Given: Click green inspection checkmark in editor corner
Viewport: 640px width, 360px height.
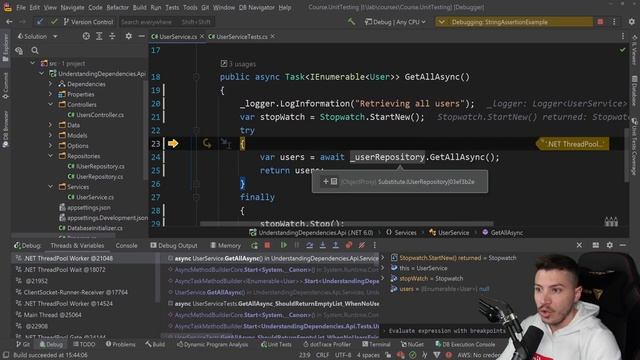Looking at the screenshot, I should (622, 50).
